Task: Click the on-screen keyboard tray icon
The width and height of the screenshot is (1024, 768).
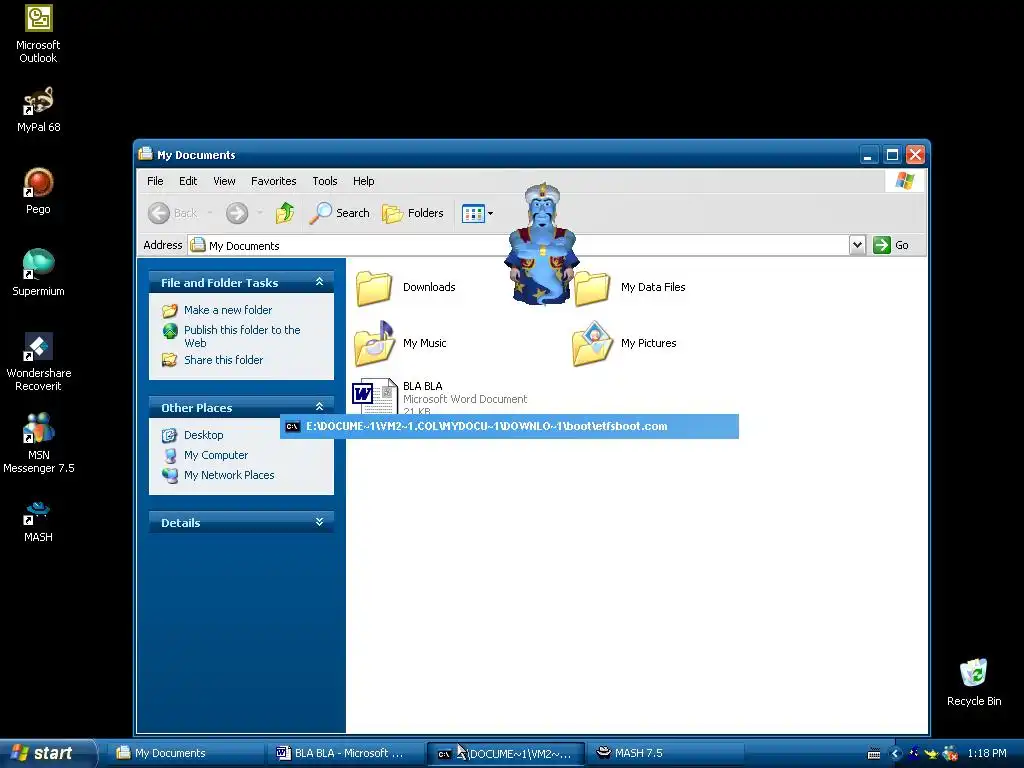Action: coord(874,754)
